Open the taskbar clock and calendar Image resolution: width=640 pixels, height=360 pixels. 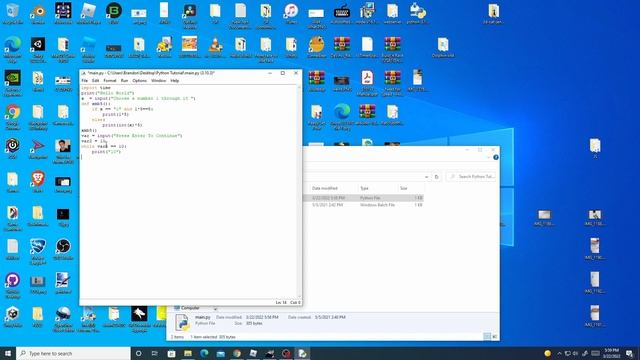[x=611, y=353]
